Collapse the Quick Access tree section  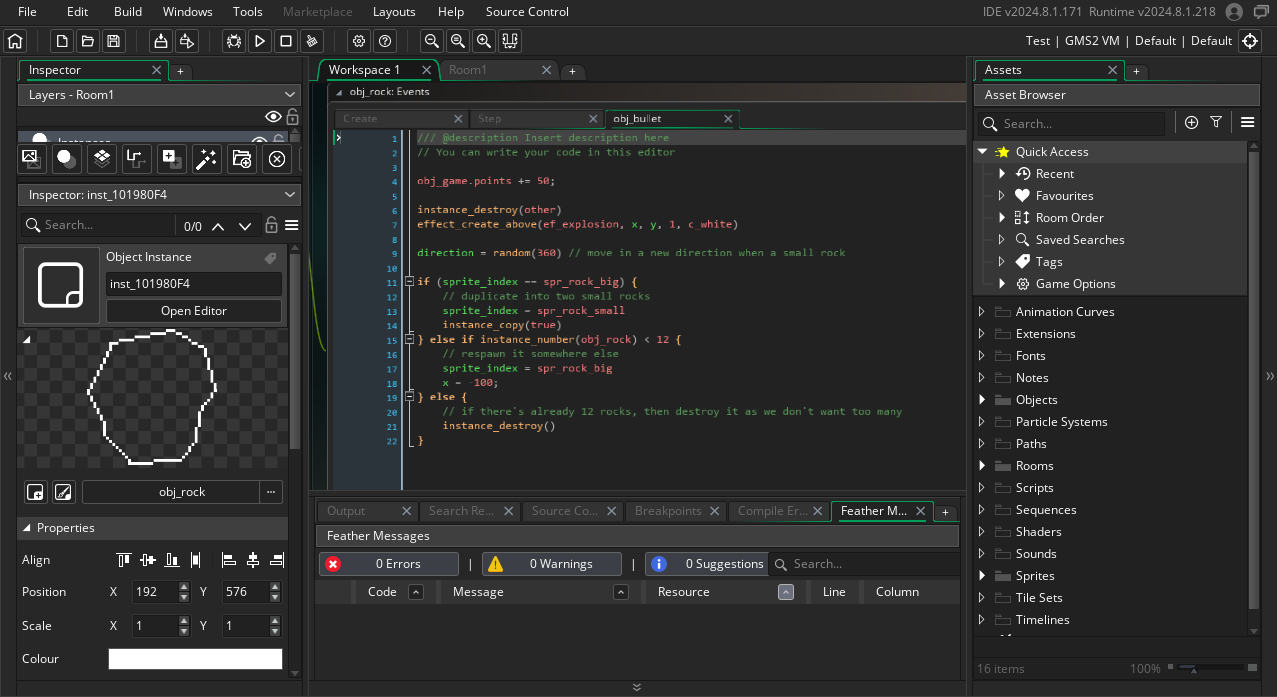coord(983,152)
